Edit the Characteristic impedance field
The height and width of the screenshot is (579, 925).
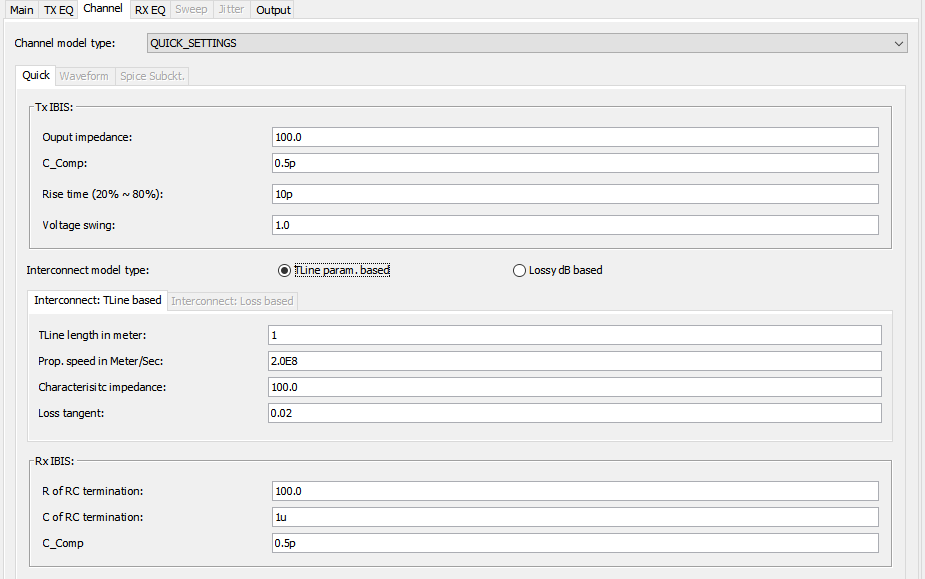point(574,387)
